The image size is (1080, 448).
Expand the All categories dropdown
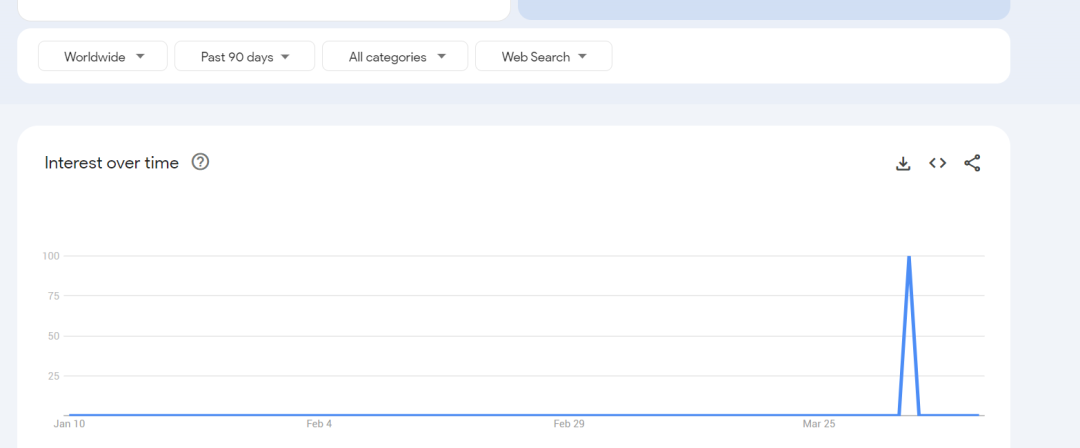tap(395, 56)
